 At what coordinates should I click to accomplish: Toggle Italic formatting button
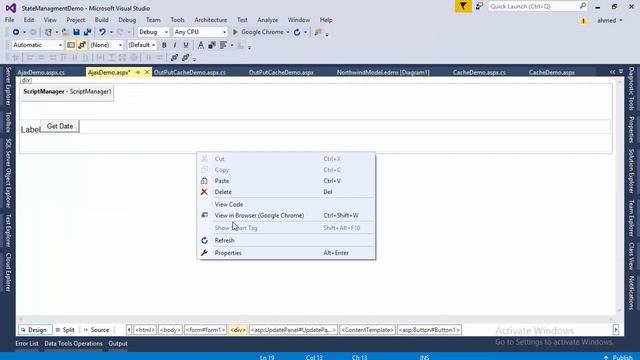pos(175,45)
